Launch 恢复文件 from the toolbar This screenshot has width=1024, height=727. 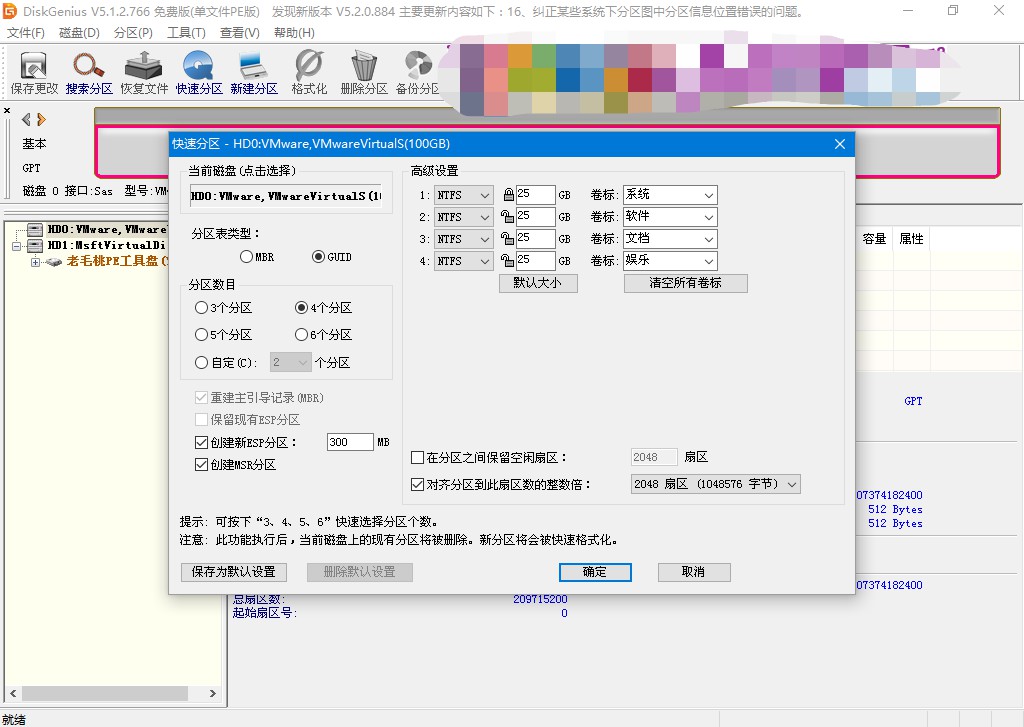coord(144,73)
